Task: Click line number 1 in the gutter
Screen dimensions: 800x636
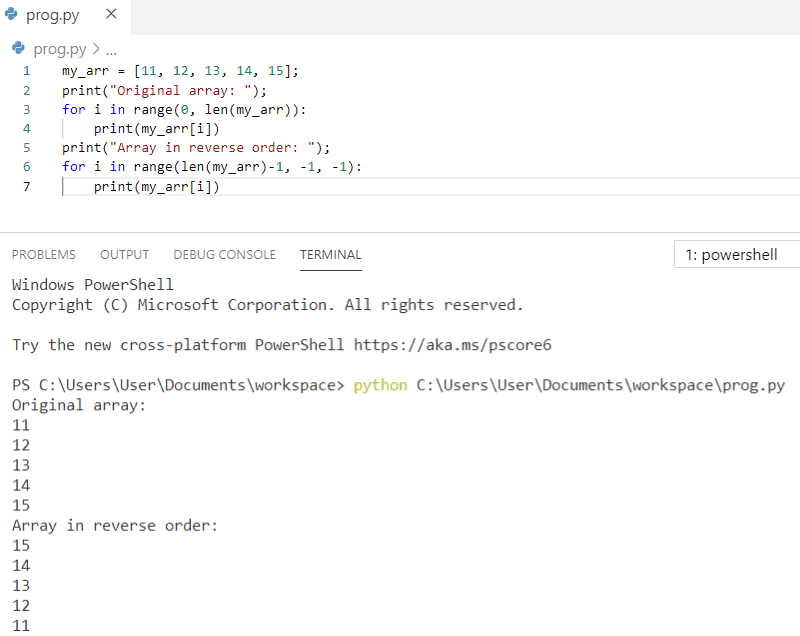Action: pos(27,71)
